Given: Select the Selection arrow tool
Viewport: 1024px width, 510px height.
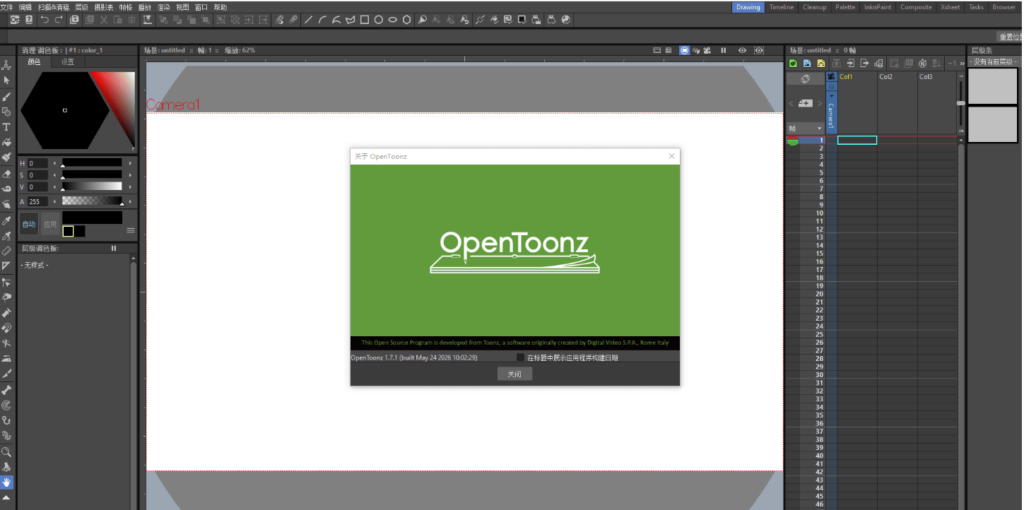Looking at the screenshot, I should click(7, 80).
